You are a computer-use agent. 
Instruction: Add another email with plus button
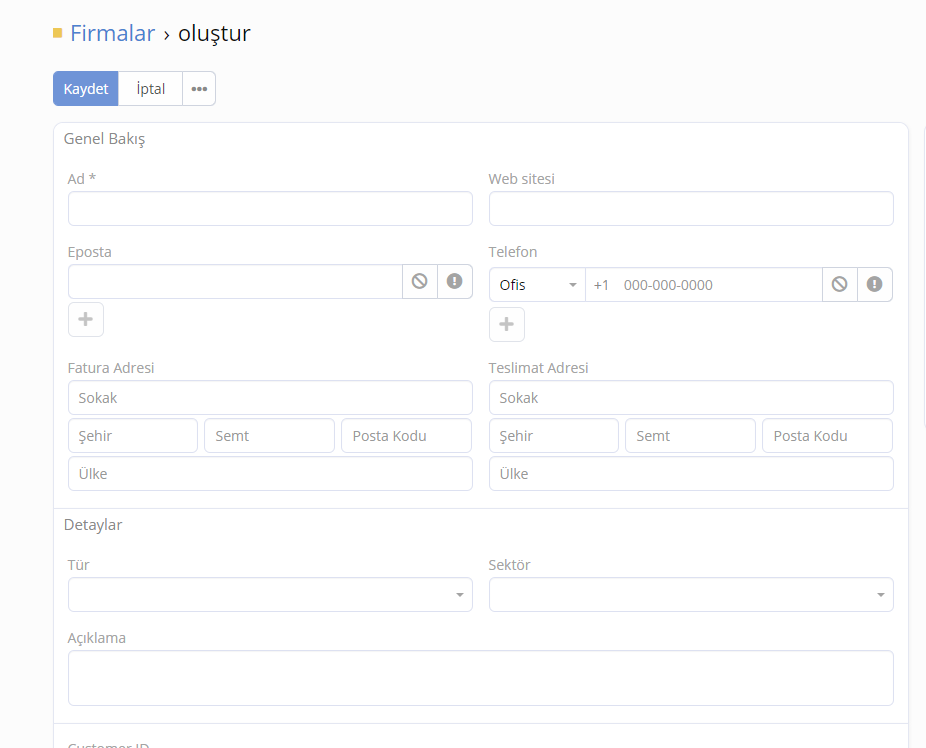pyautogui.click(x=86, y=320)
